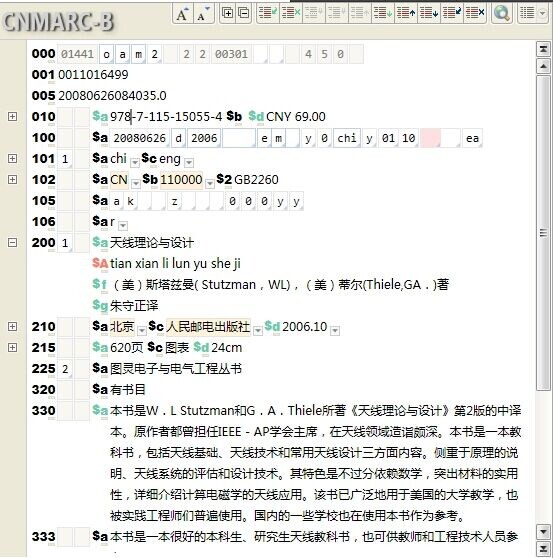Expand field 010 with its plus box
The width and height of the screenshot is (553, 558).
click(x=12, y=116)
